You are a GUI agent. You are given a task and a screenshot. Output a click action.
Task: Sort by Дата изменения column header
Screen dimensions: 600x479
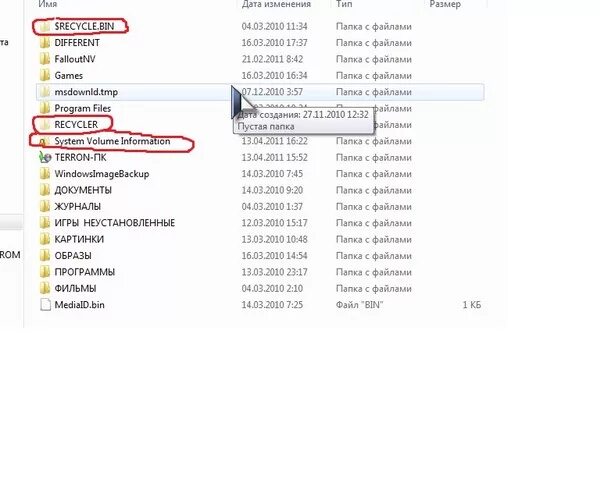[276, 4]
